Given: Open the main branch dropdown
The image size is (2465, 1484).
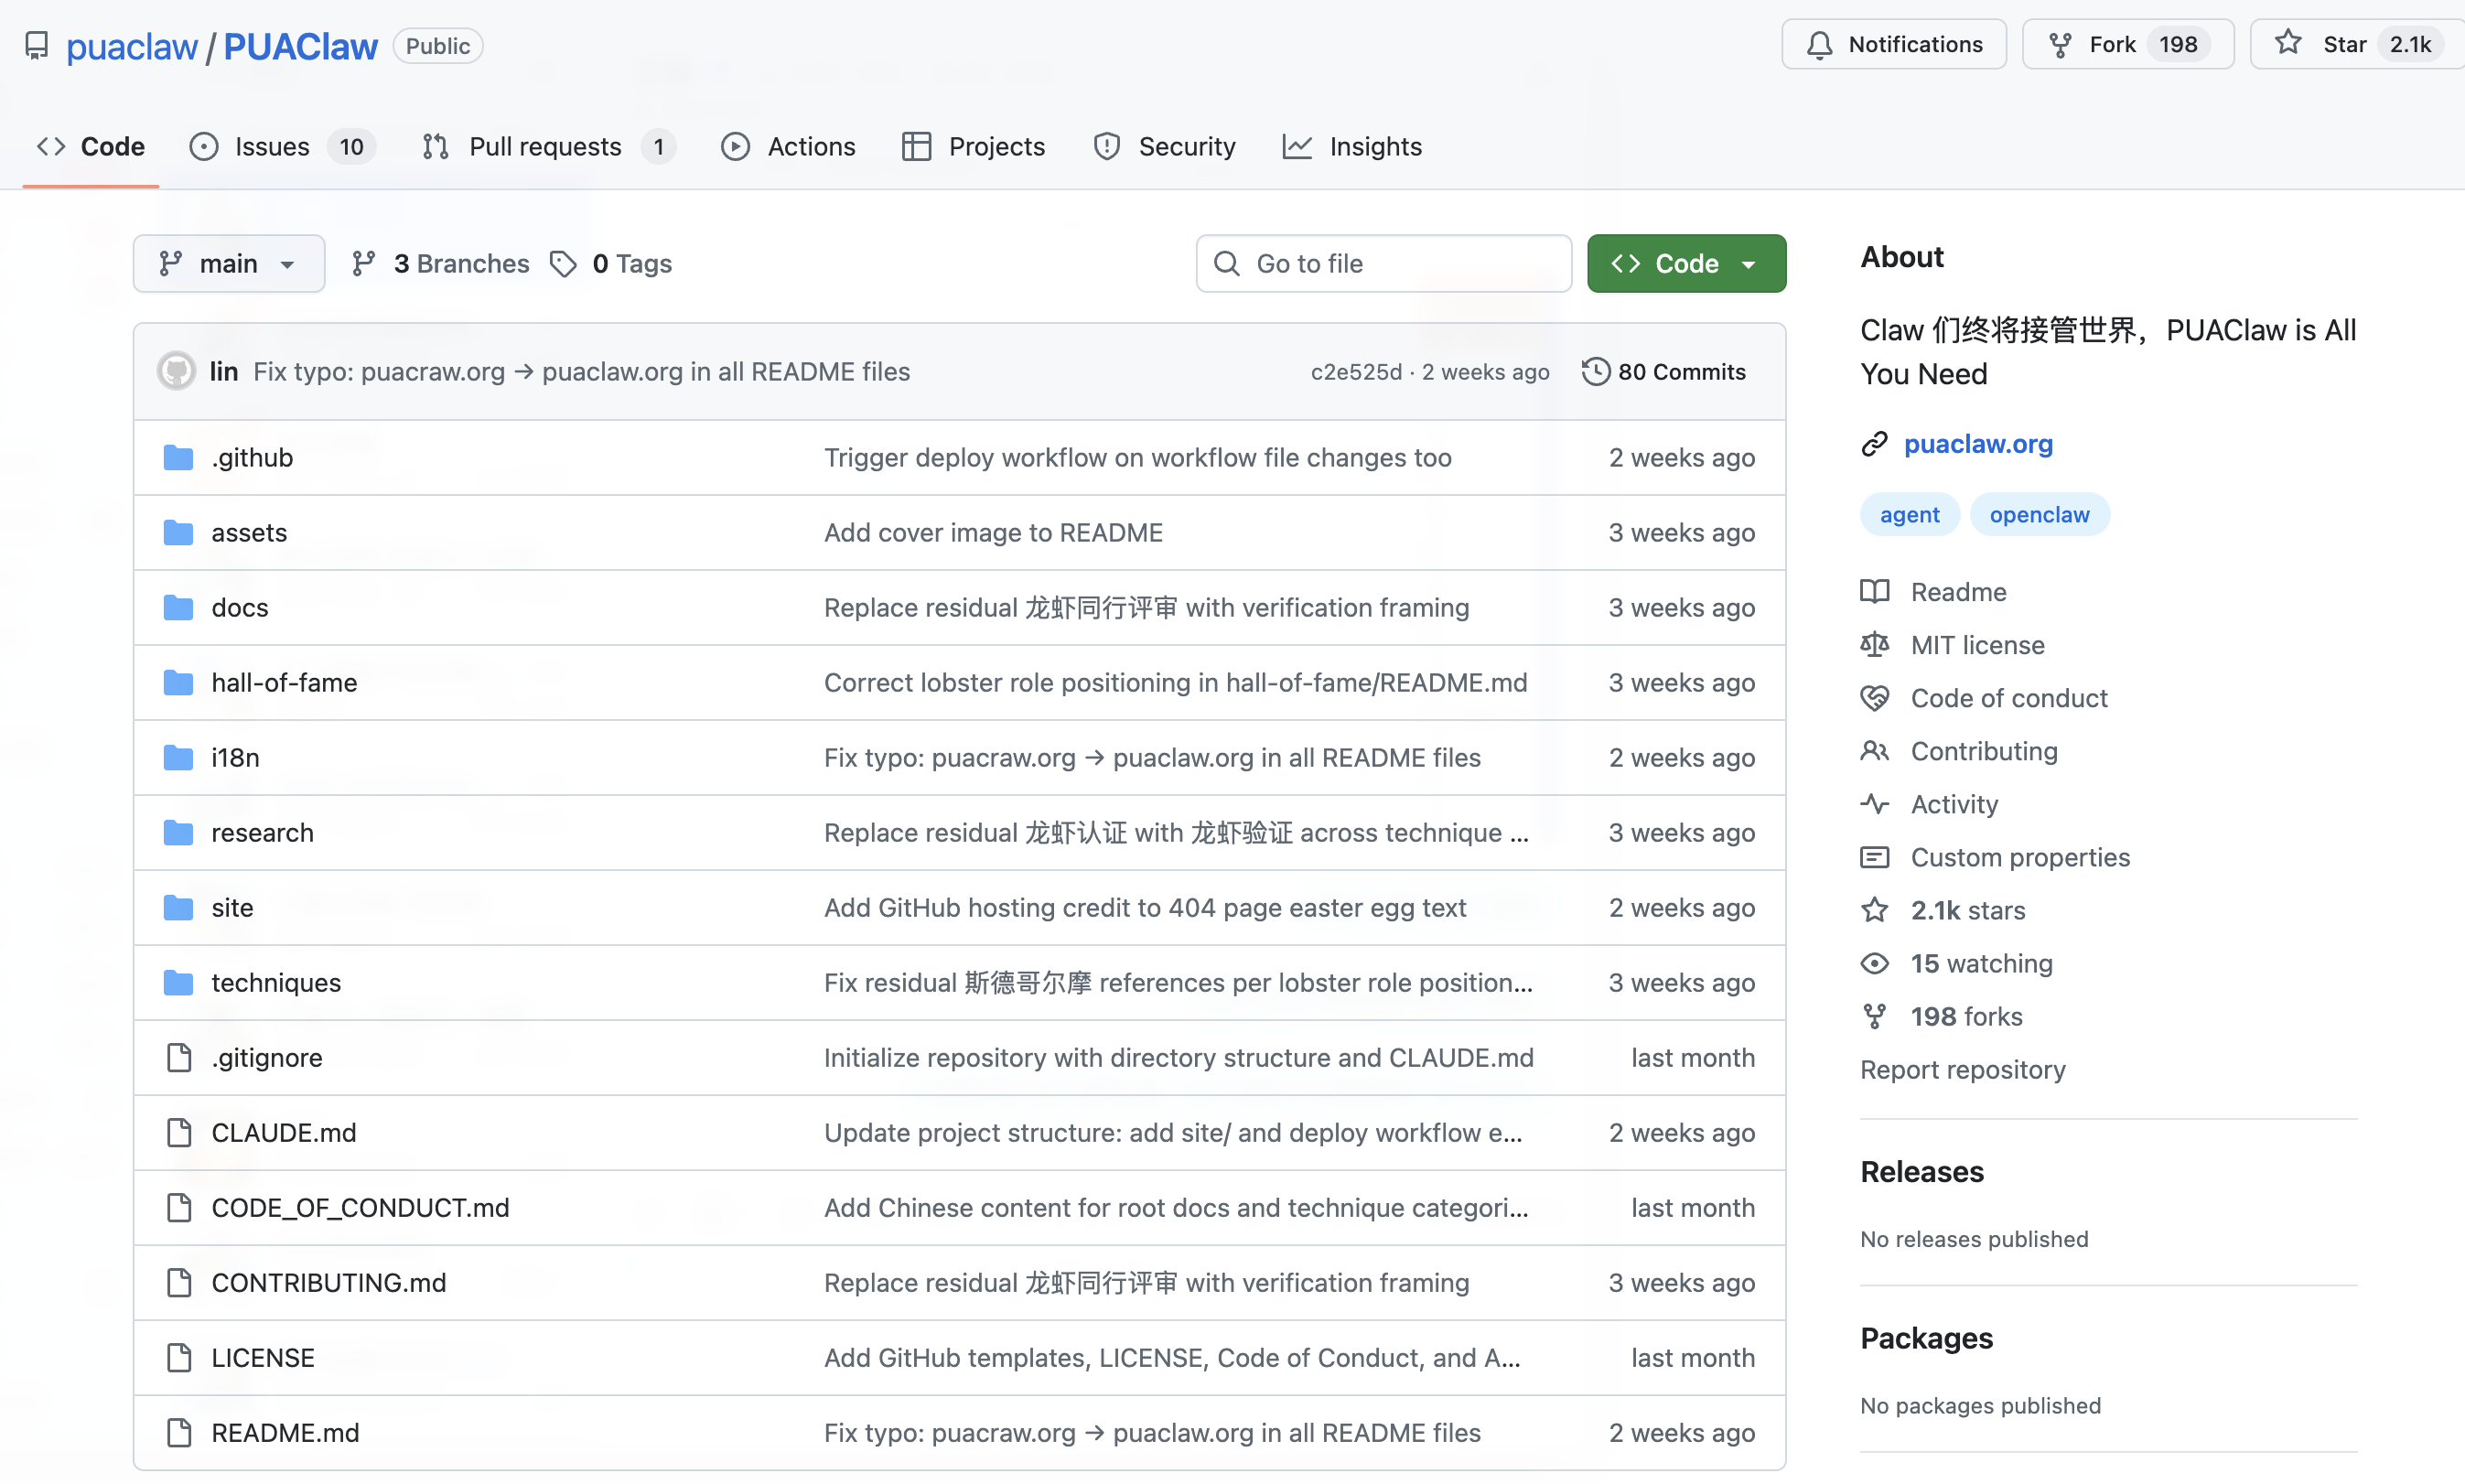Looking at the screenshot, I should pos(228,264).
